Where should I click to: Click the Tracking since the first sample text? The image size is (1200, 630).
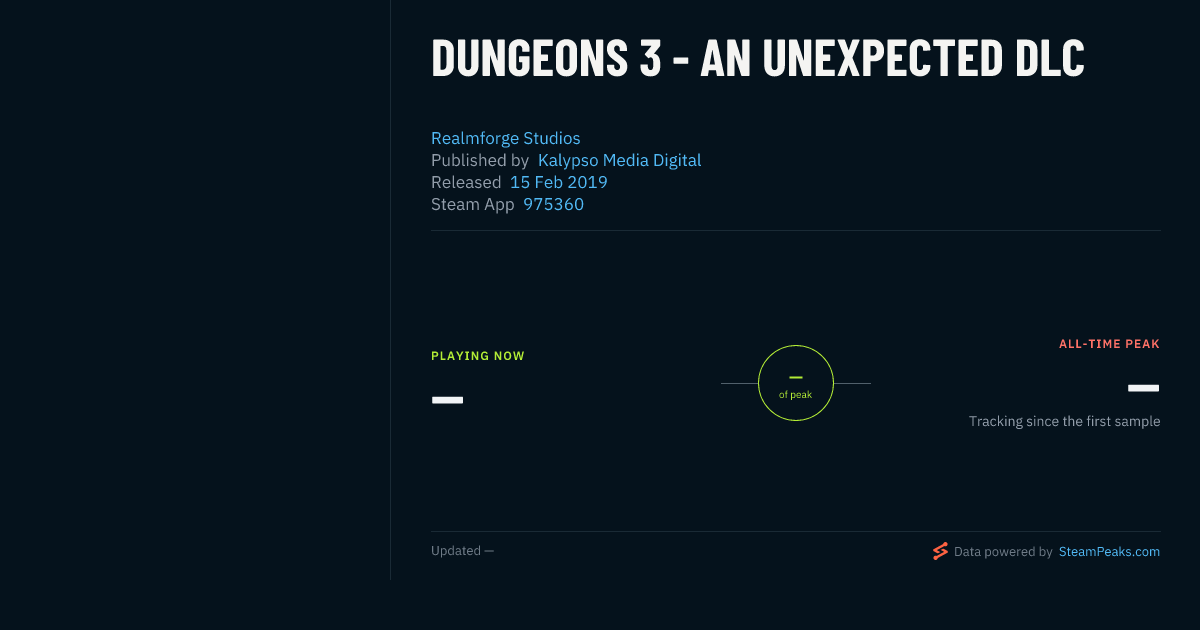1064,422
